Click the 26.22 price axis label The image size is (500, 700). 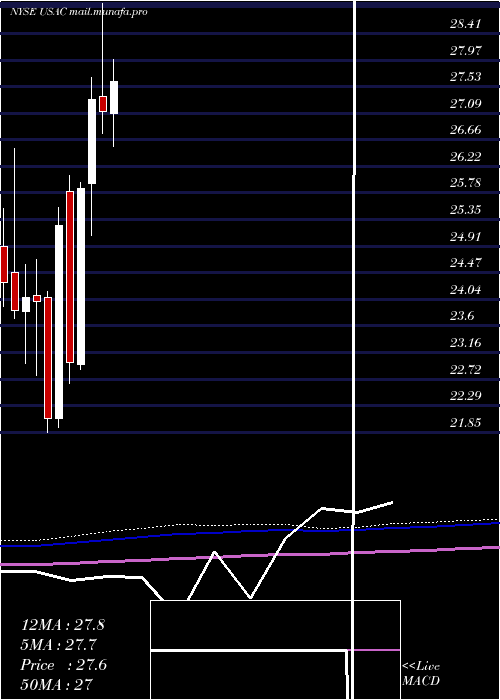[x=466, y=157]
